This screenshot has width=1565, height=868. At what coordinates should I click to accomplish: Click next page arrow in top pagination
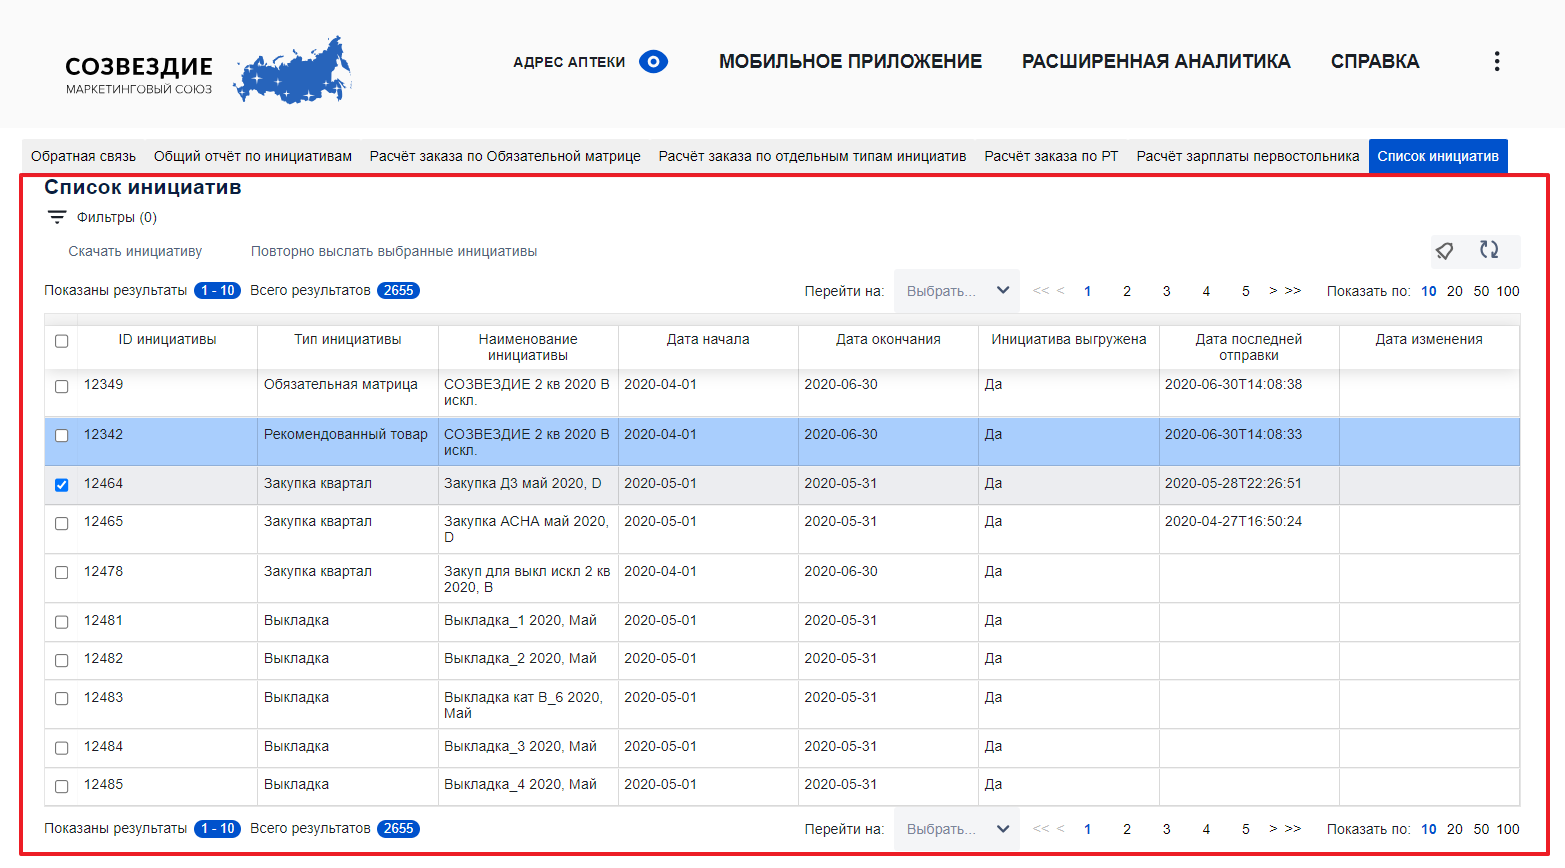[x=1273, y=291]
